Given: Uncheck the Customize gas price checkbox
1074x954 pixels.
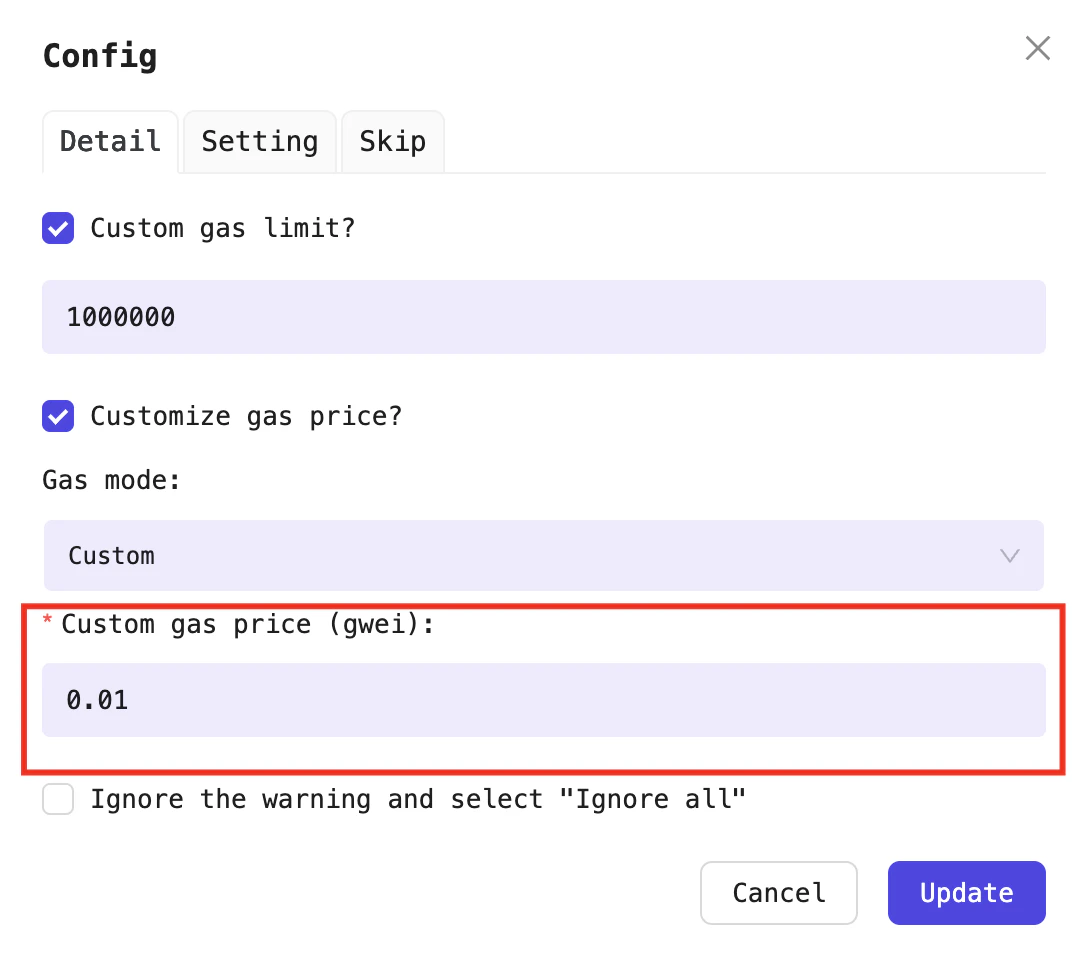Looking at the screenshot, I should tap(58, 416).
